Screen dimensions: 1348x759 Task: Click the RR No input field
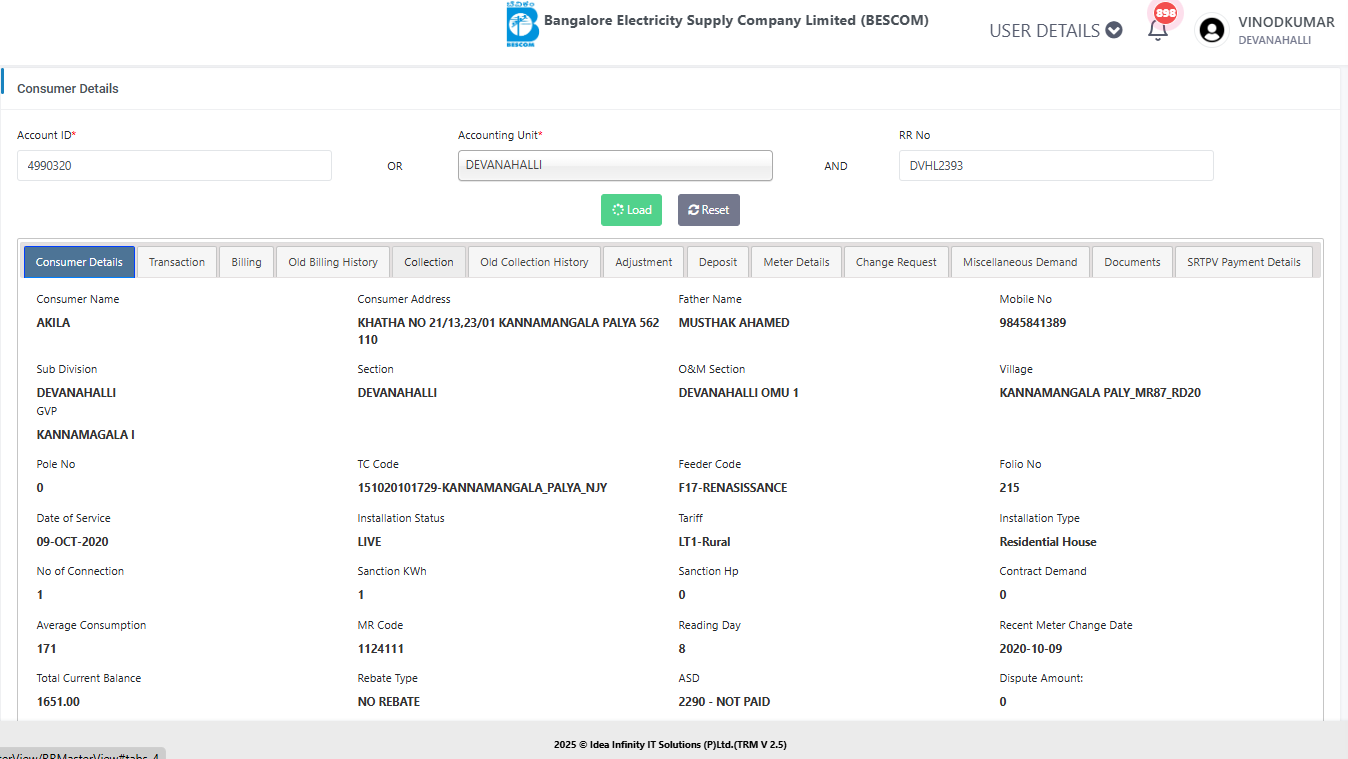pos(1055,166)
